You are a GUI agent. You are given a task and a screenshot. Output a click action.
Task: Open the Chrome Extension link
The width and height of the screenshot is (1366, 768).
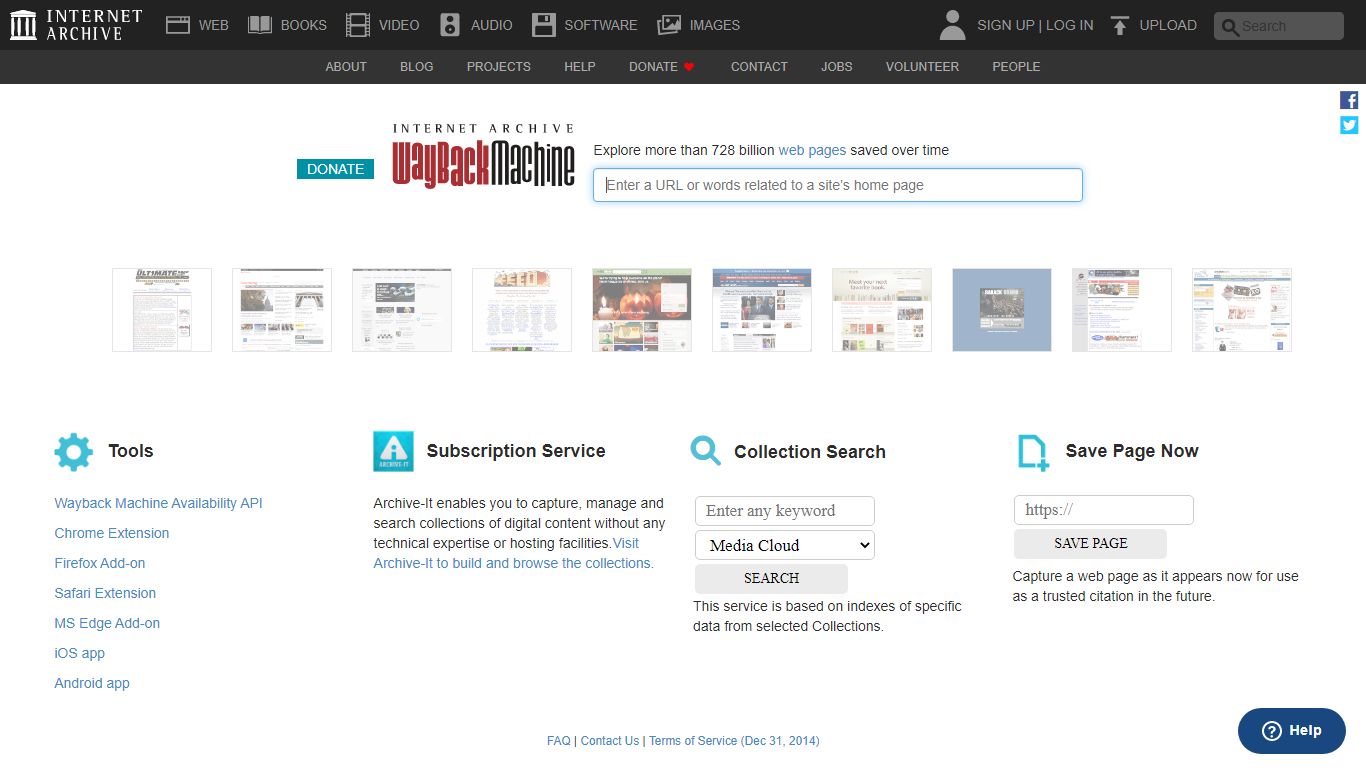(x=112, y=533)
